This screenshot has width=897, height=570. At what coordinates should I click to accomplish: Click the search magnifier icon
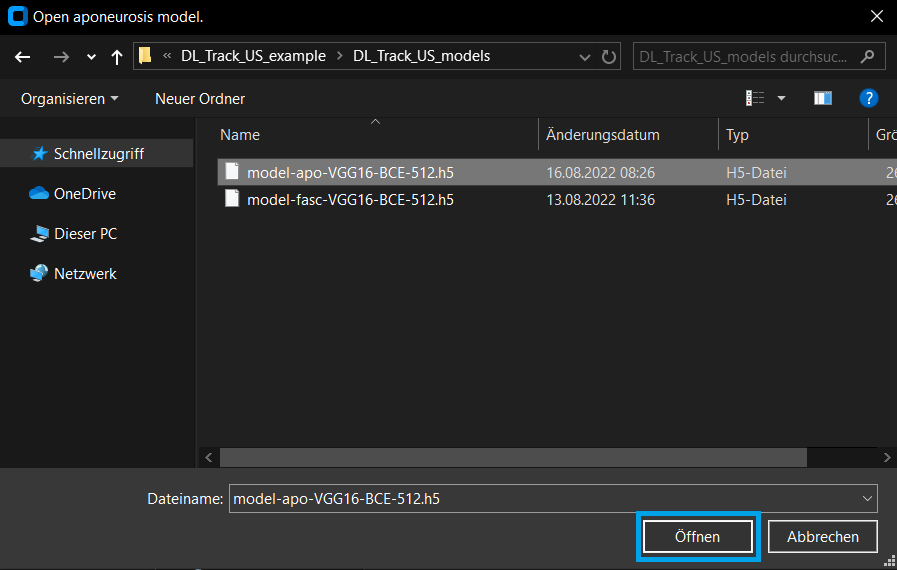tap(866, 56)
